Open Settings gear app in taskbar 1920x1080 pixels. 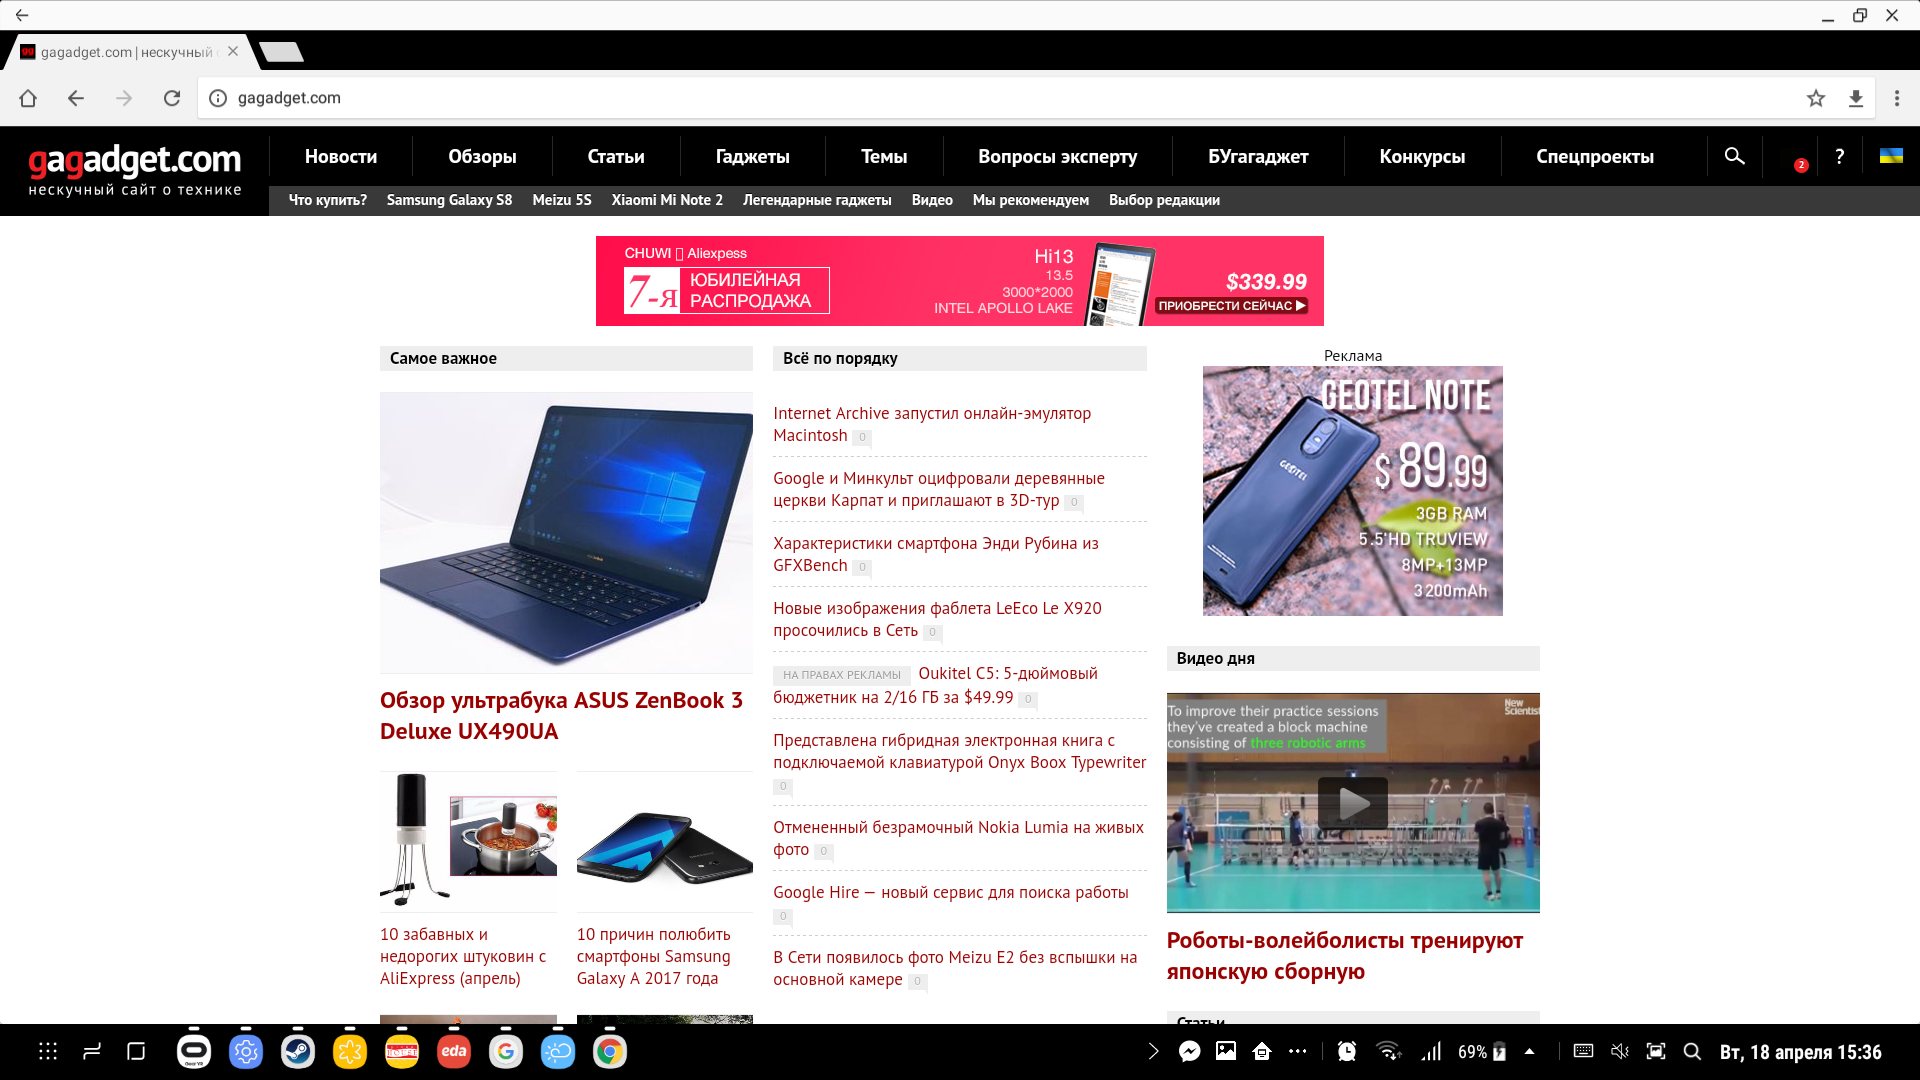click(x=246, y=1051)
